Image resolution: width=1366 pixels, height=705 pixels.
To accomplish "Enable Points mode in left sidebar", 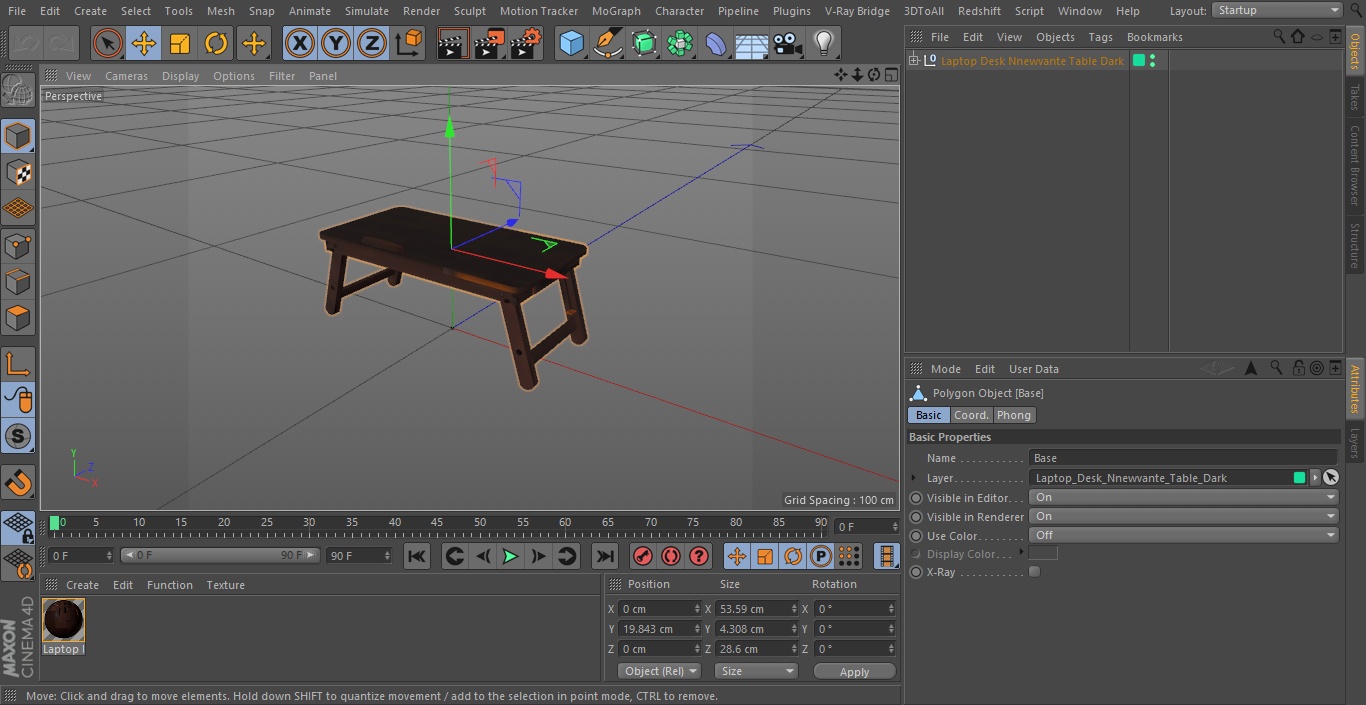I will (x=18, y=245).
